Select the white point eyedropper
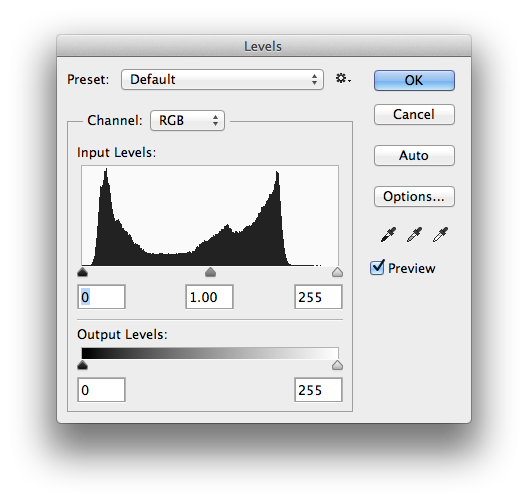 coord(440,234)
